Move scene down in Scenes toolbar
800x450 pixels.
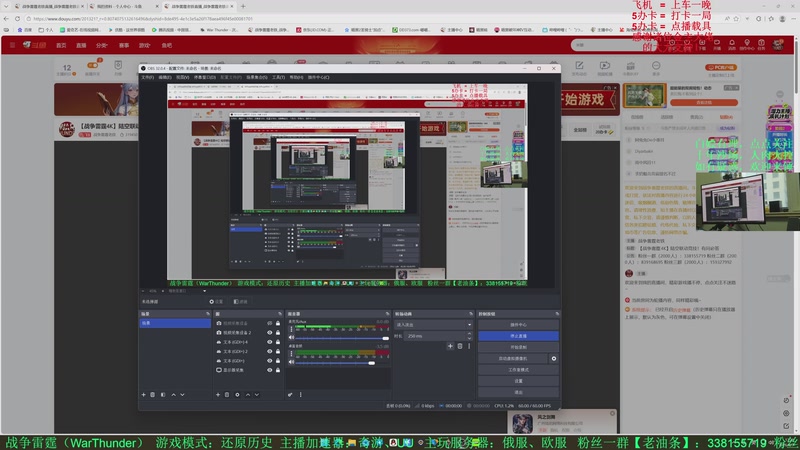point(182,394)
